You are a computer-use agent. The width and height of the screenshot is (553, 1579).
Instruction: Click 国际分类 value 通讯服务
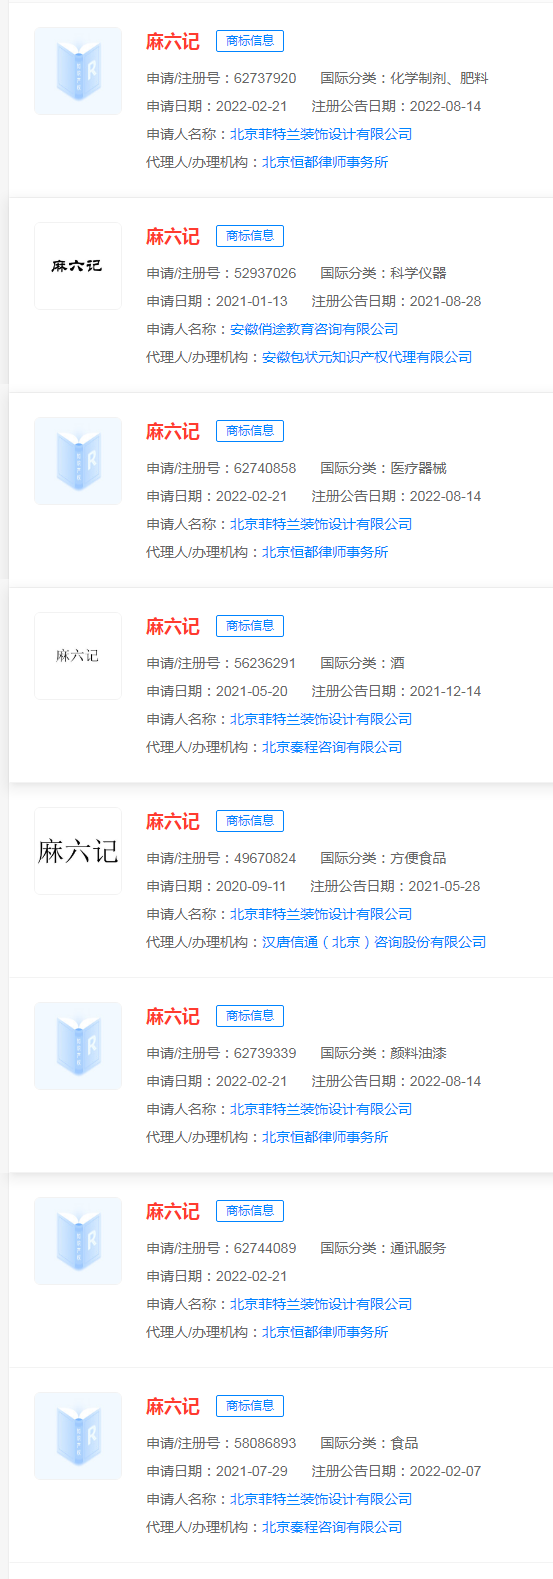click(x=418, y=1248)
